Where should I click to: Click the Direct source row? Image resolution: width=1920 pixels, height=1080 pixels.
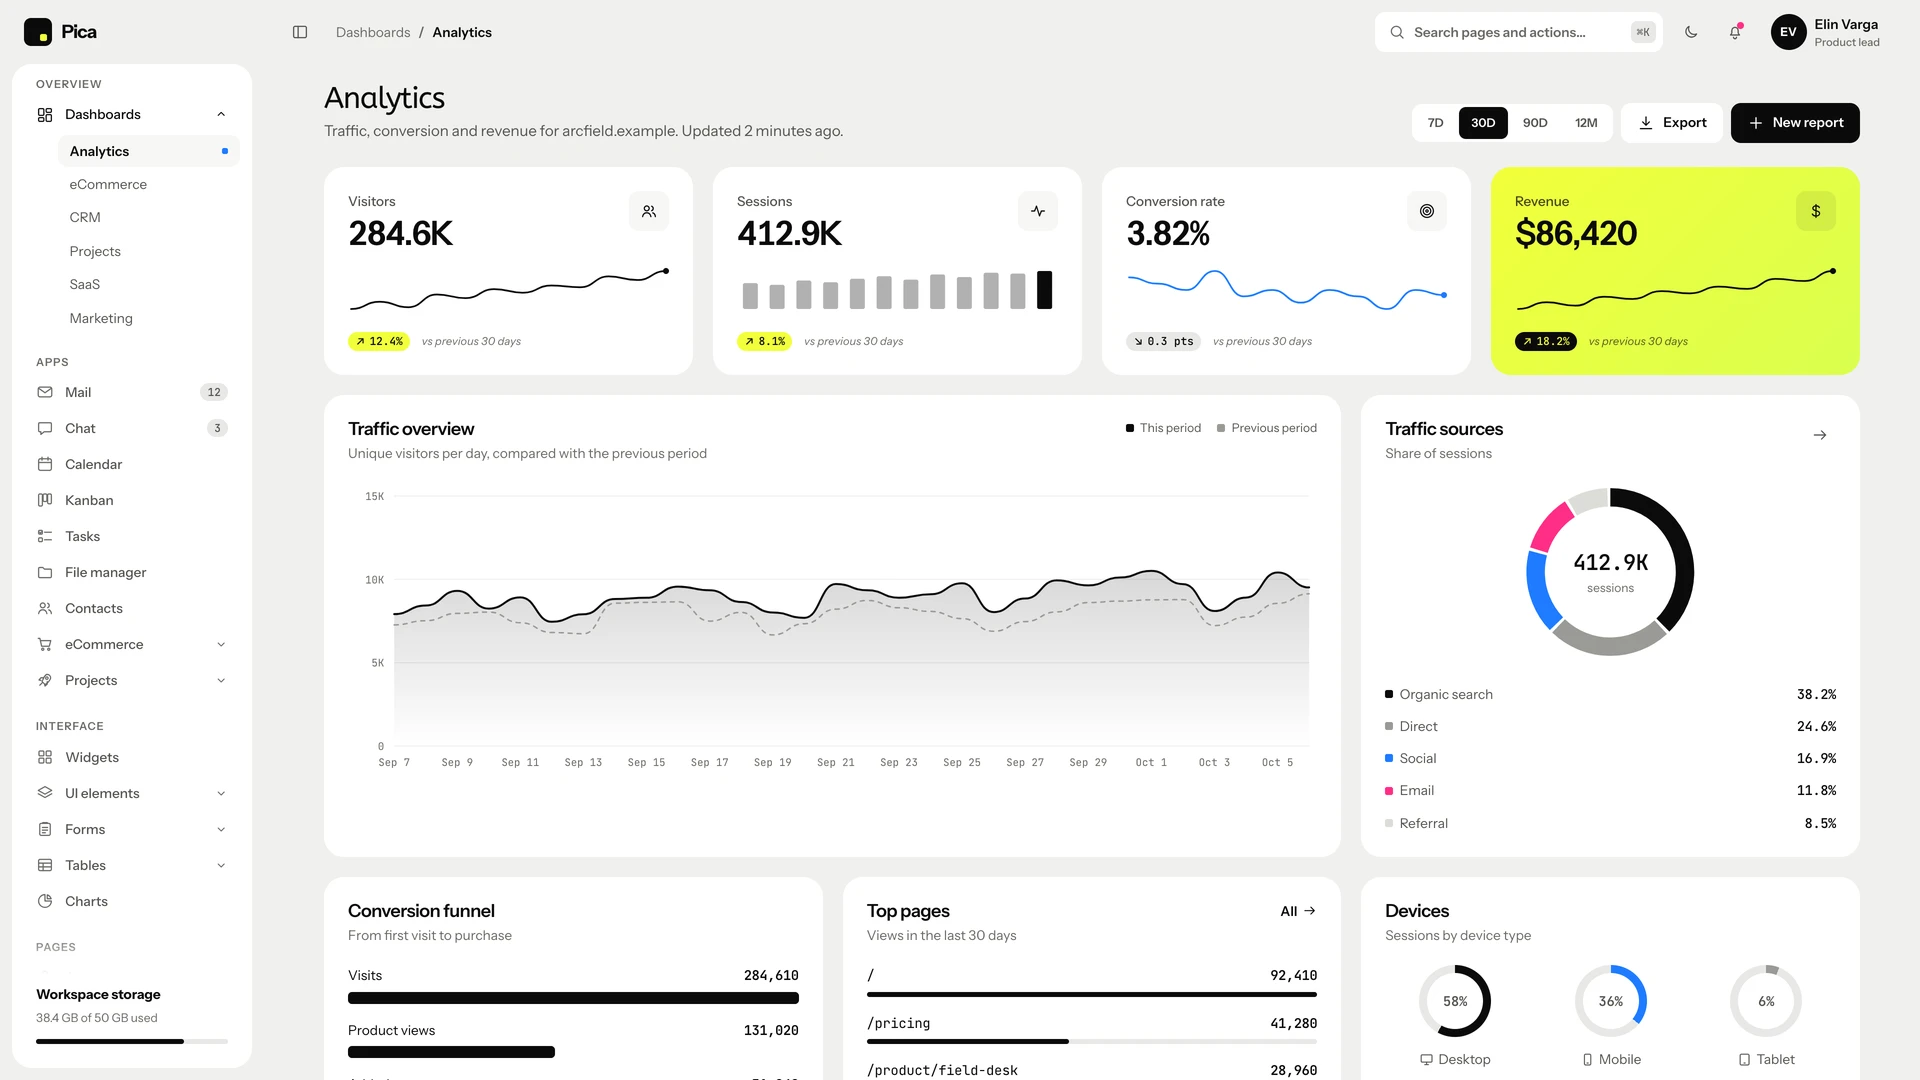[x=1610, y=726]
